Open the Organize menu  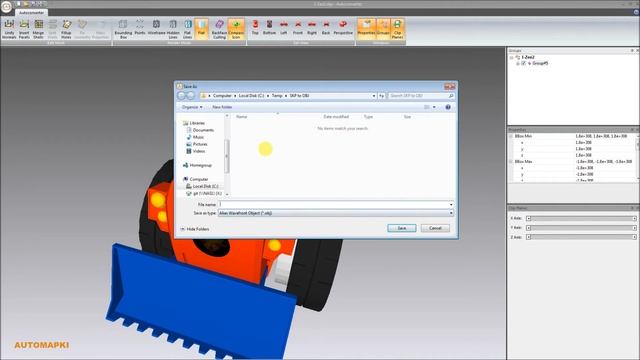point(192,107)
